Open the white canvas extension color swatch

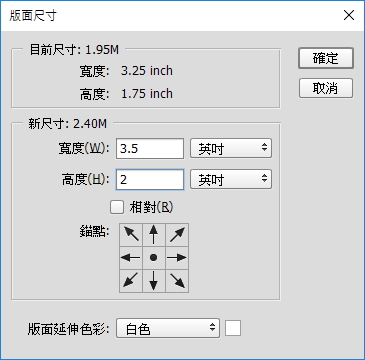(233, 328)
